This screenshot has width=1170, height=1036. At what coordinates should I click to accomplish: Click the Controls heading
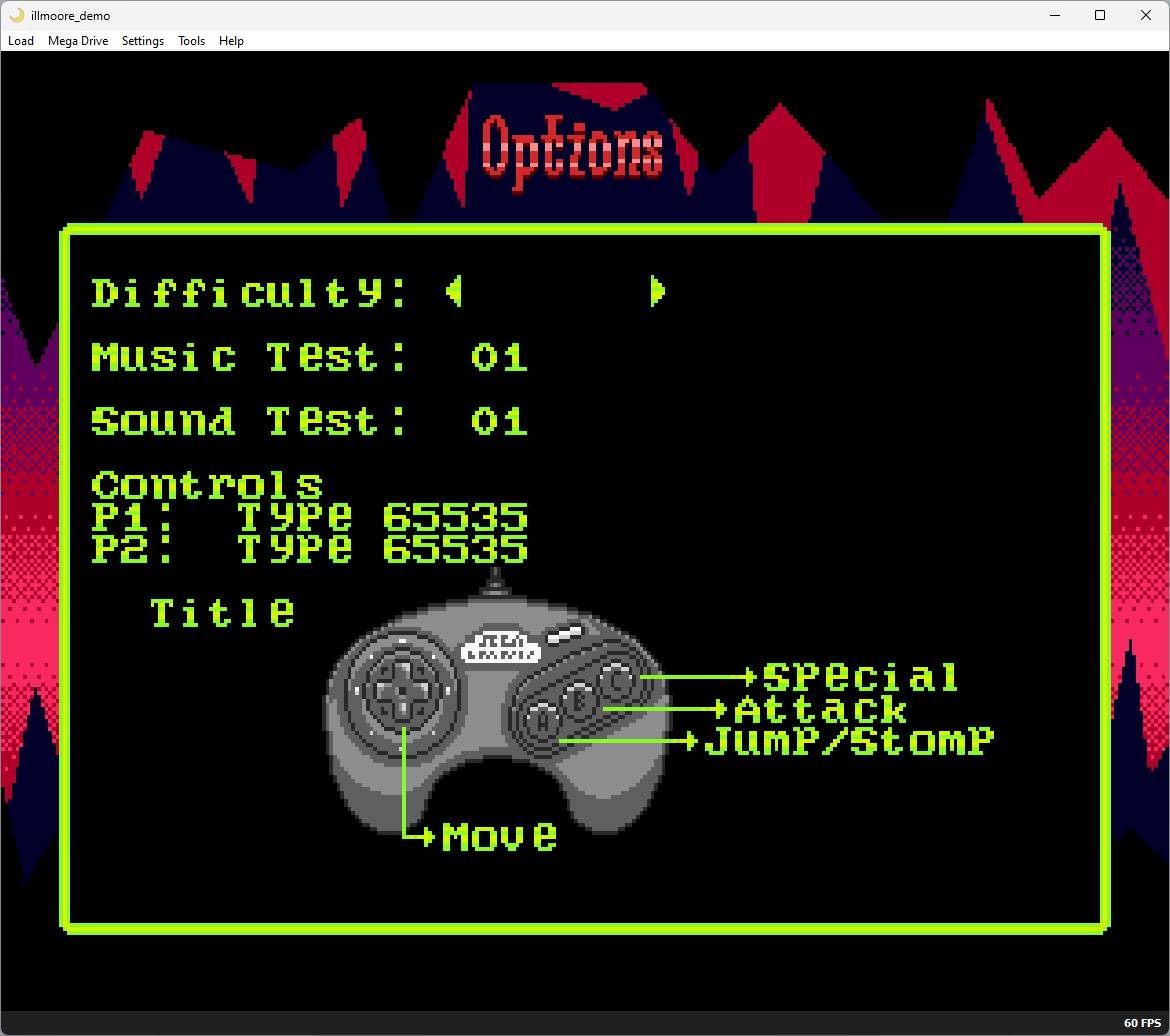pos(207,485)
